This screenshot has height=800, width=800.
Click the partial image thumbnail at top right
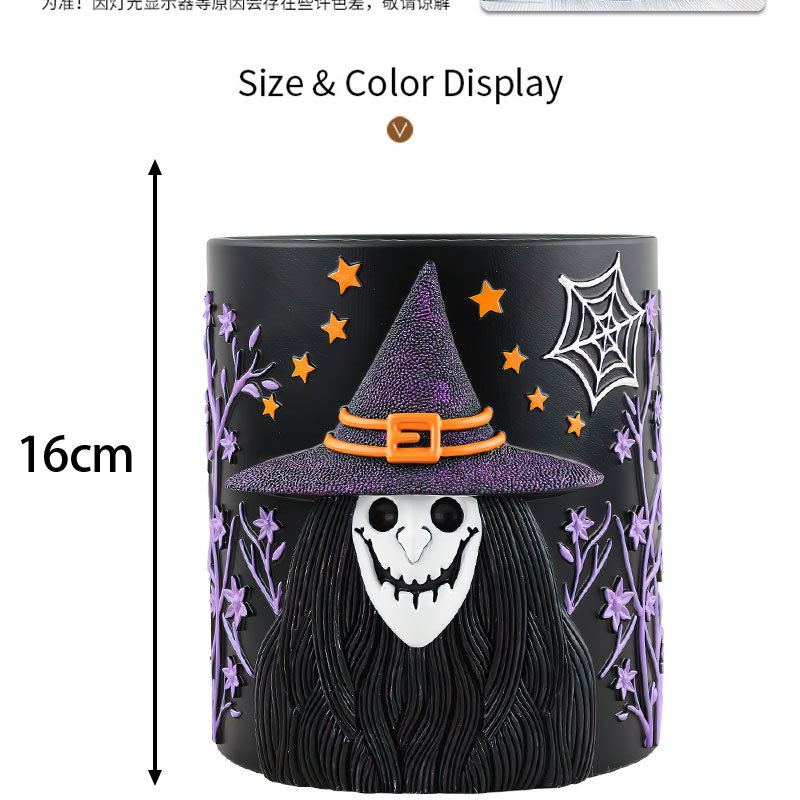[x=623, y=5]
